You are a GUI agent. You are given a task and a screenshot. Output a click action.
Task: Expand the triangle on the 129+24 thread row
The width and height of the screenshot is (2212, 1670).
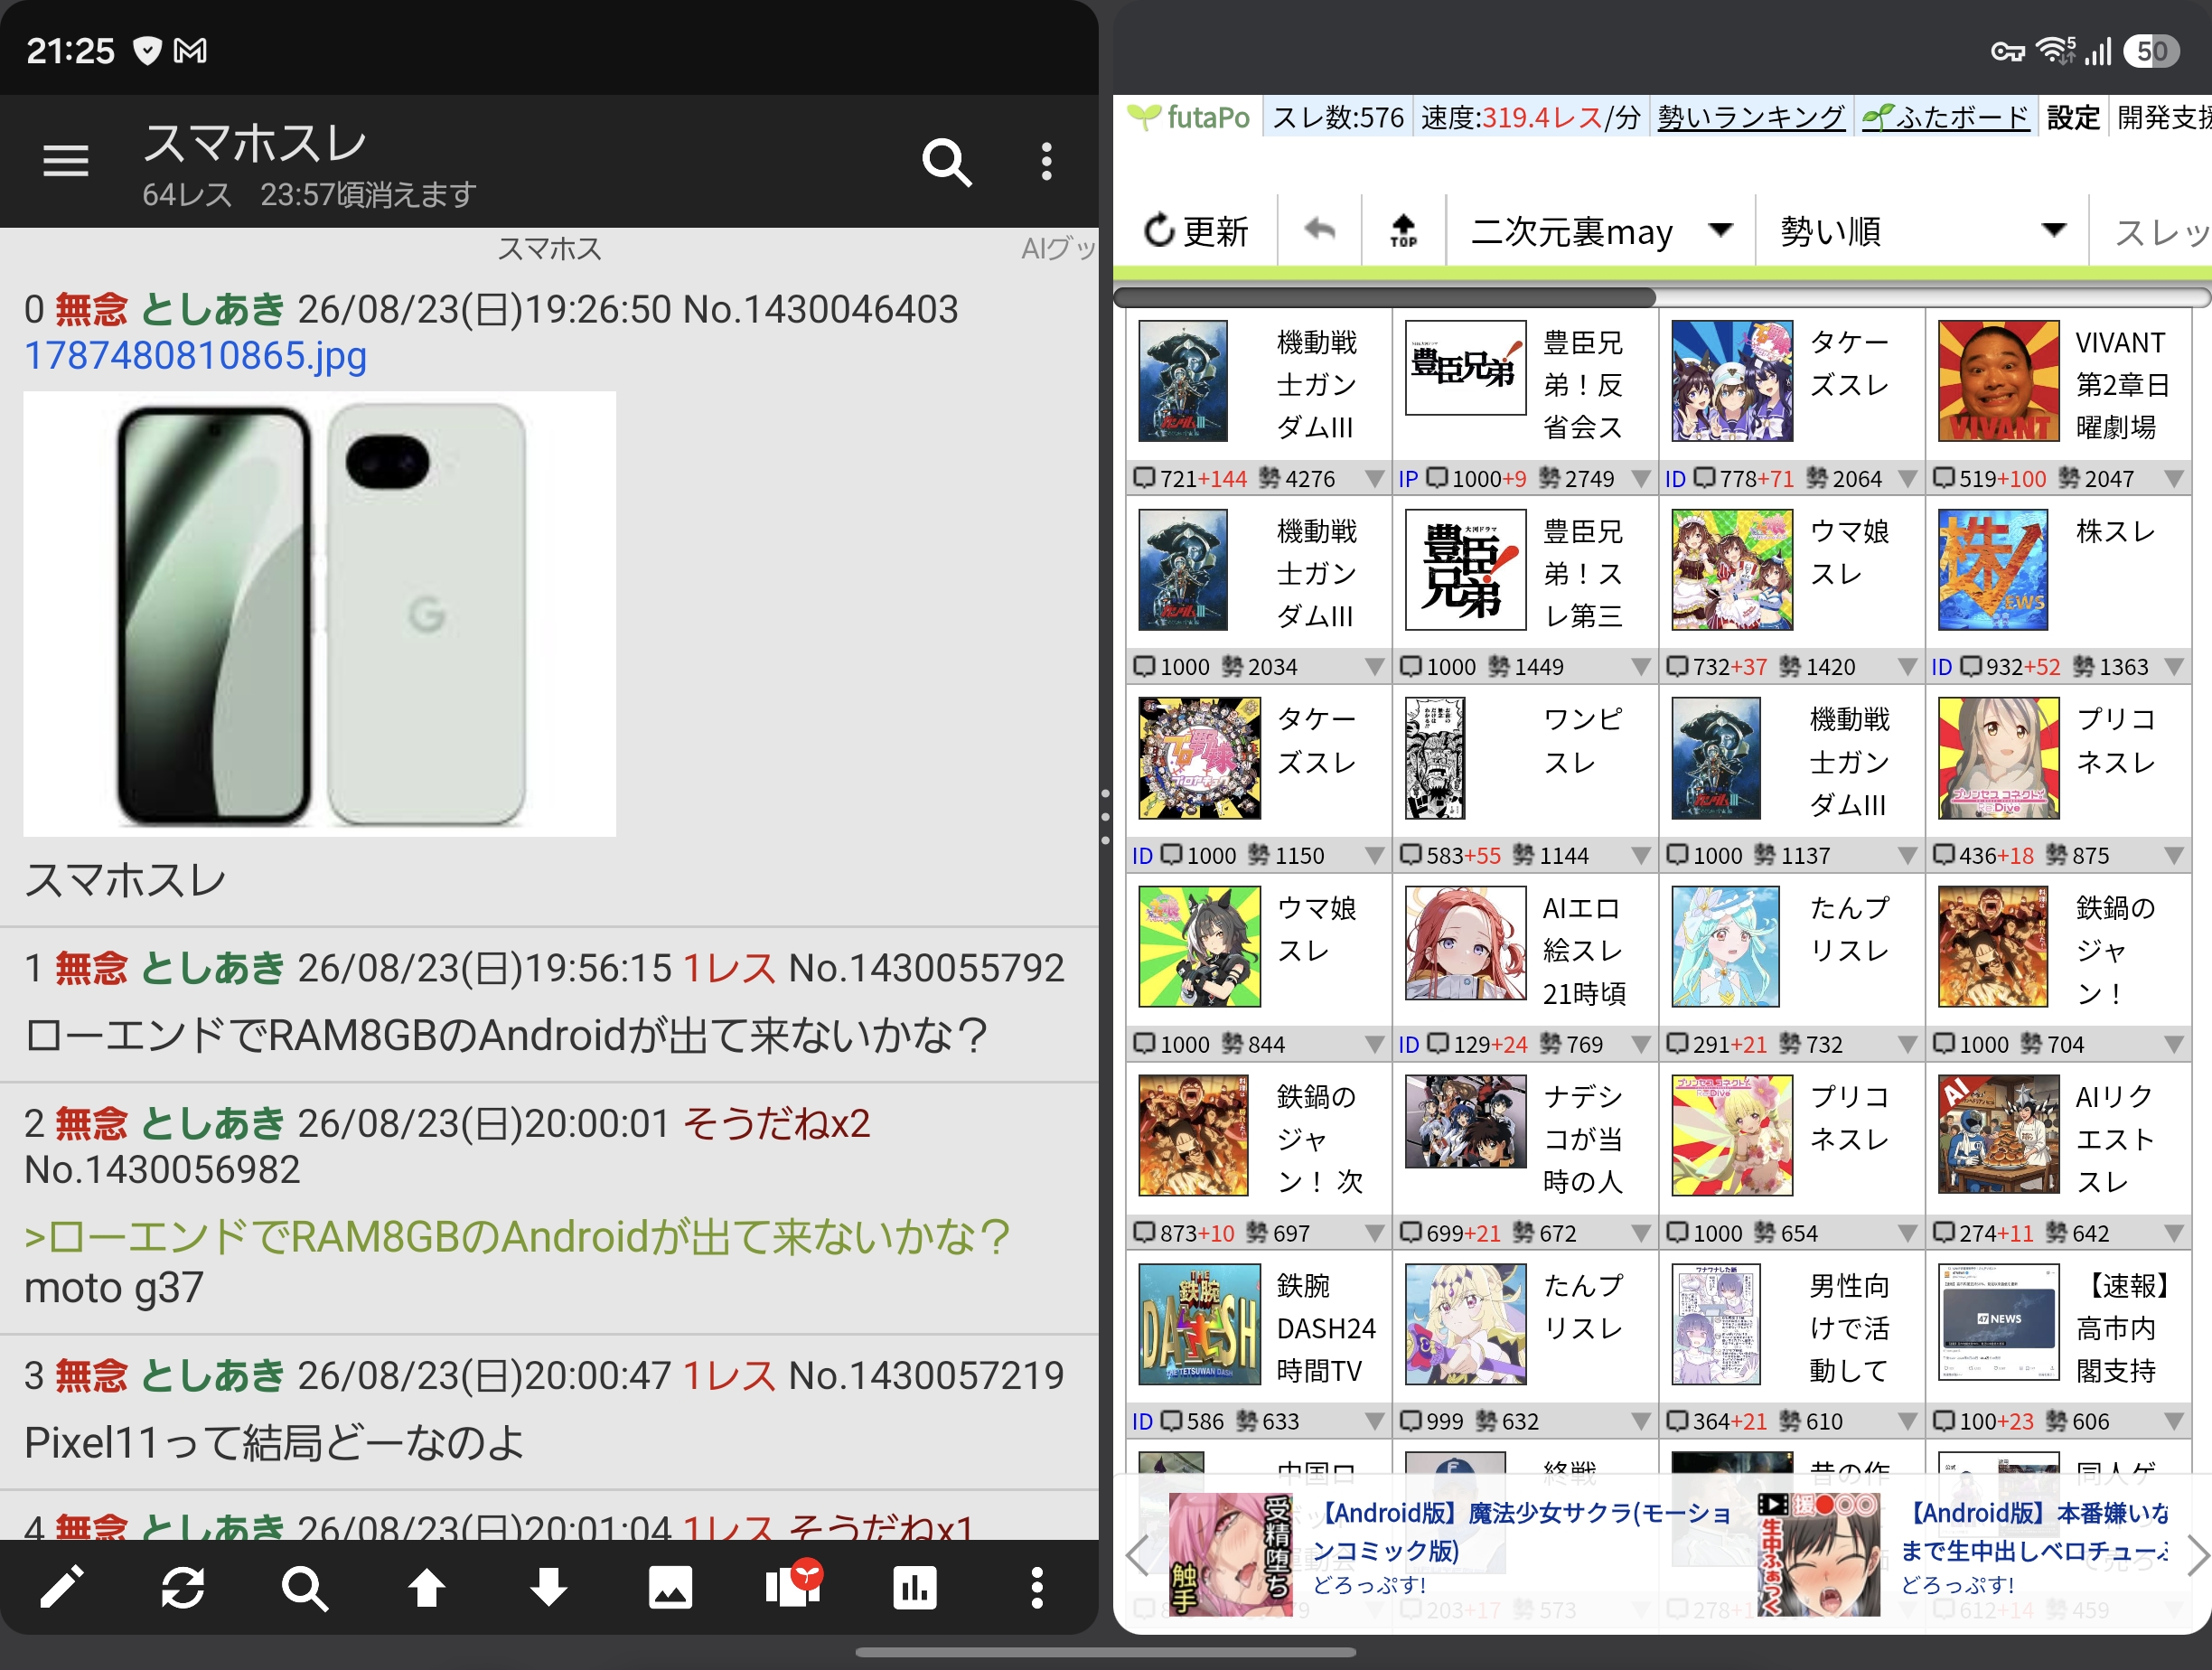pos(1640,1045)
